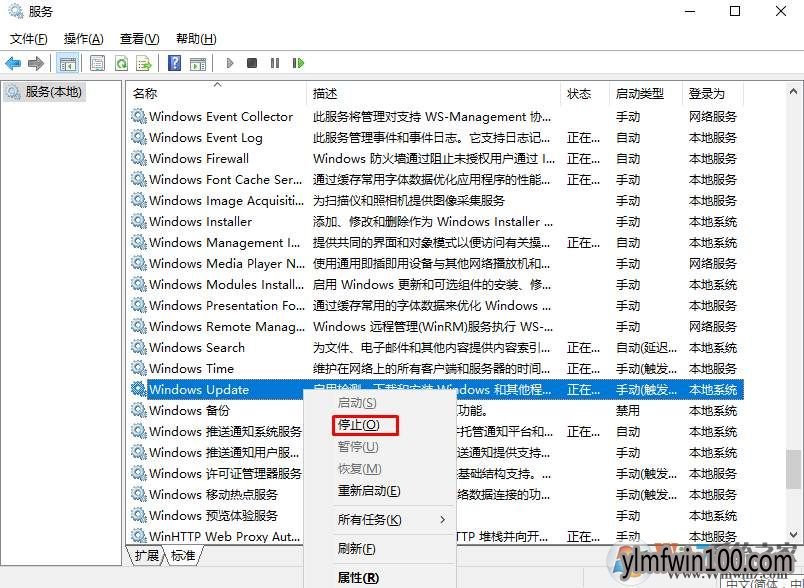This screenshot has width=804, height=588.
Task: Open the 查看(V) menu
Action: [139, 39]
